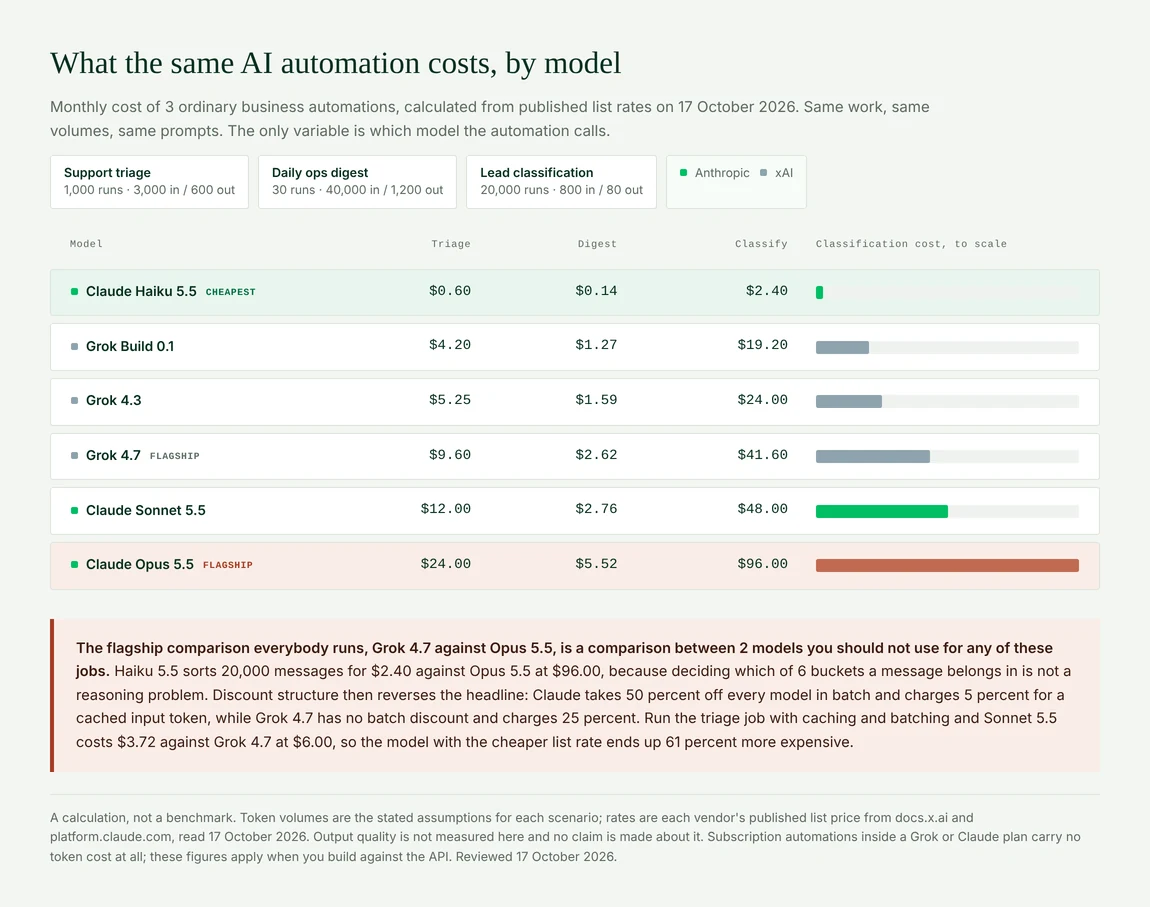This screenshot has width=1150, height=907.
Task: Click the 'A calculation, not a benchmark' footnote
Action: (x=565, y=837)
